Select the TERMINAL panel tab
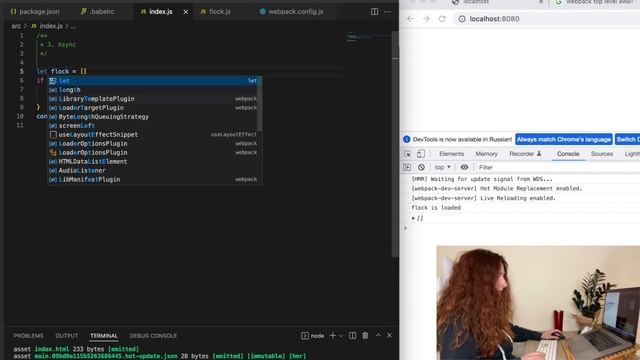Viewport: 640px width, 360px height. coord(104,336)
